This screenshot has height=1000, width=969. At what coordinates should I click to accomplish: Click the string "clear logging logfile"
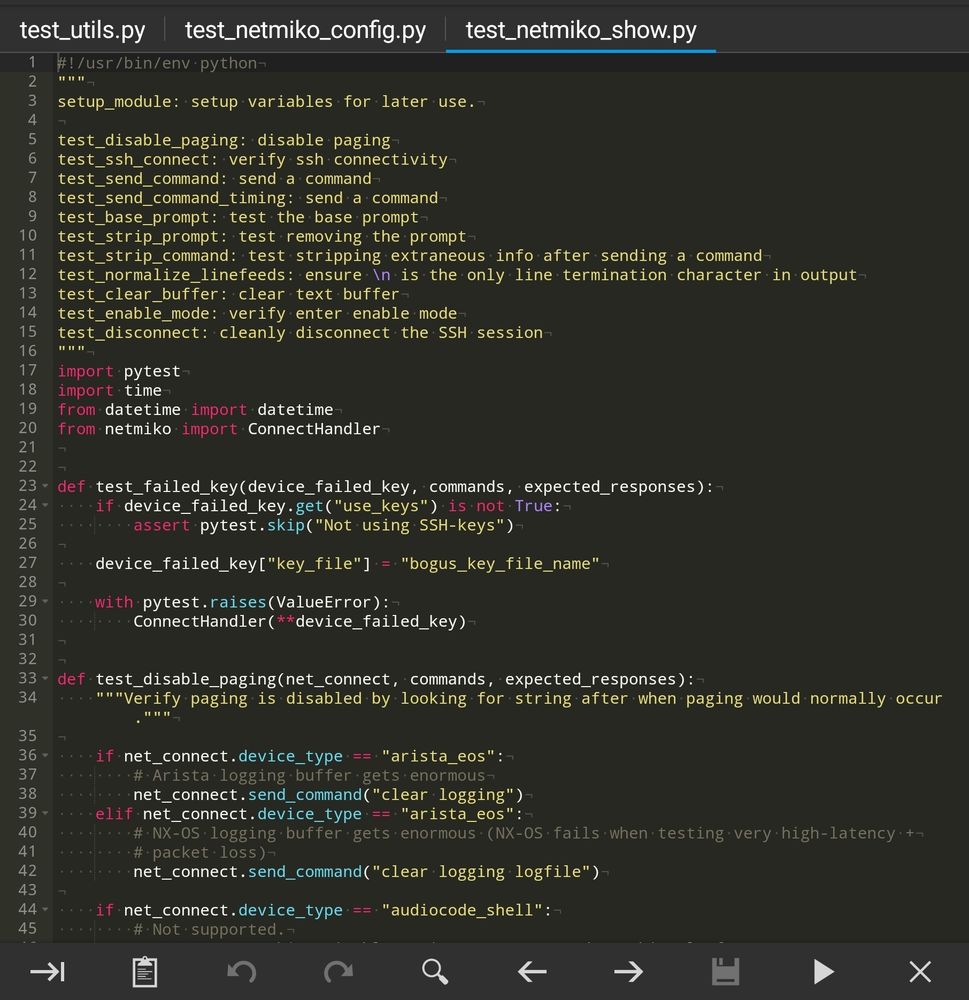(482, 872)
